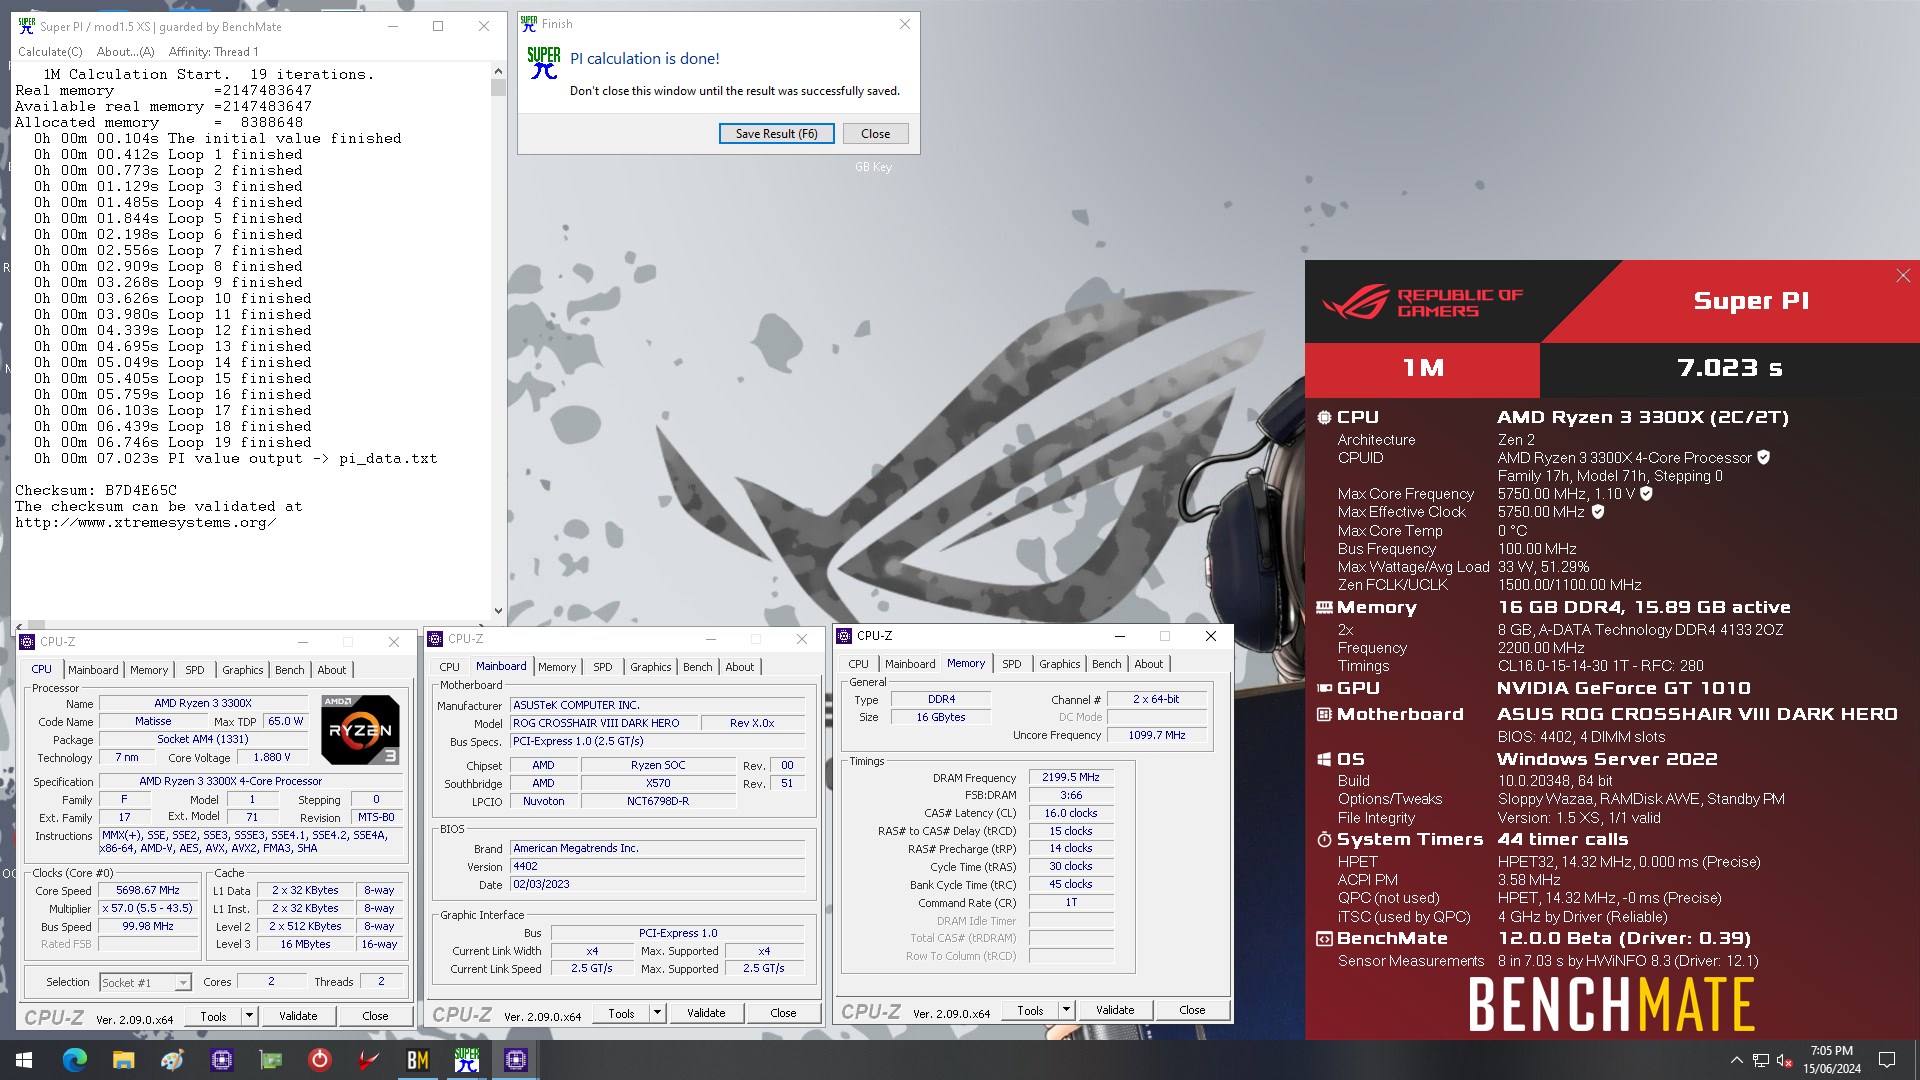Click the BenchMate section icon near the bottom

coord(1324,938)
